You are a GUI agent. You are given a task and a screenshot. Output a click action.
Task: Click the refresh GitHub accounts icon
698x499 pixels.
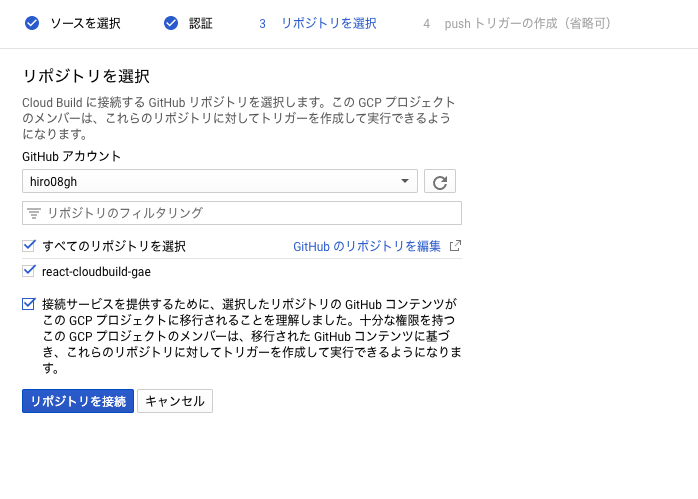pyautogui.click(x=440, y=181)
